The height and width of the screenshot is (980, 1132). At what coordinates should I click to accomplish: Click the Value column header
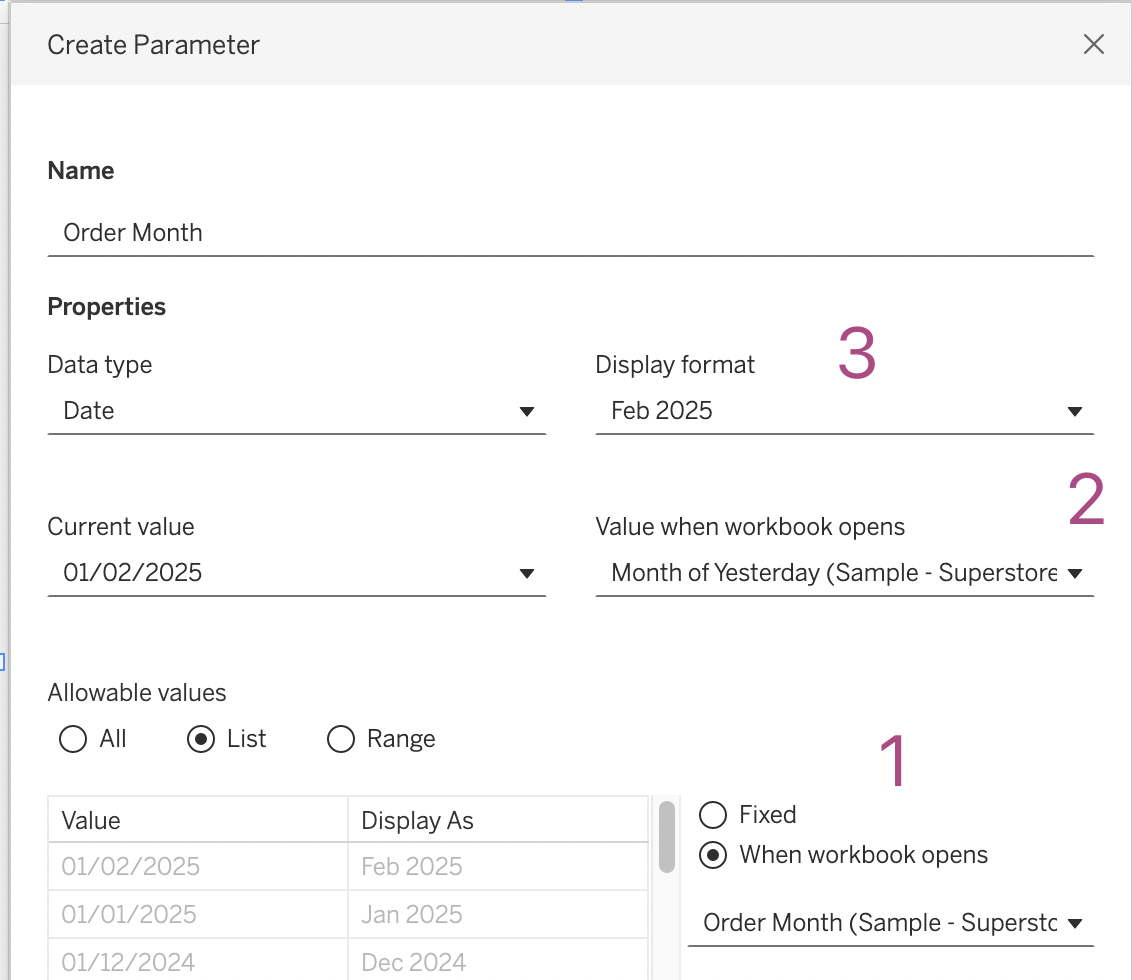197,821
